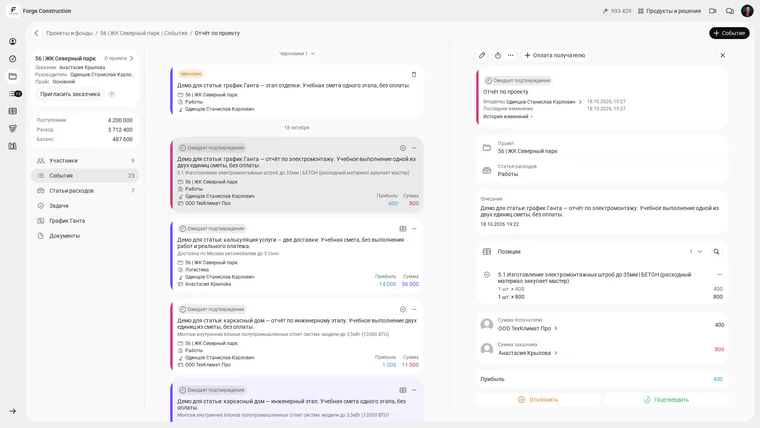Viewport: 760px width, 428px height.
Task: Open more options on position 5.1 row
Action: pyautogui.click(x=719, y=274)
